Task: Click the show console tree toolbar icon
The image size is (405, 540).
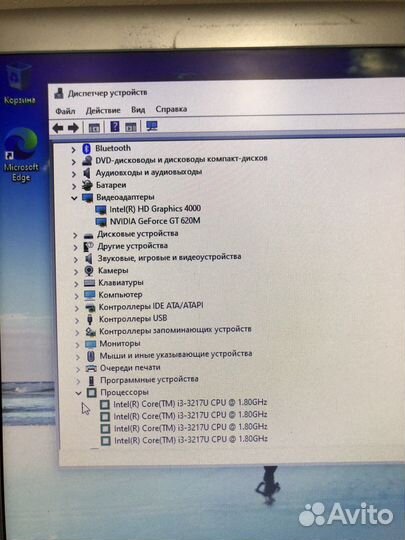Action: 94,127
